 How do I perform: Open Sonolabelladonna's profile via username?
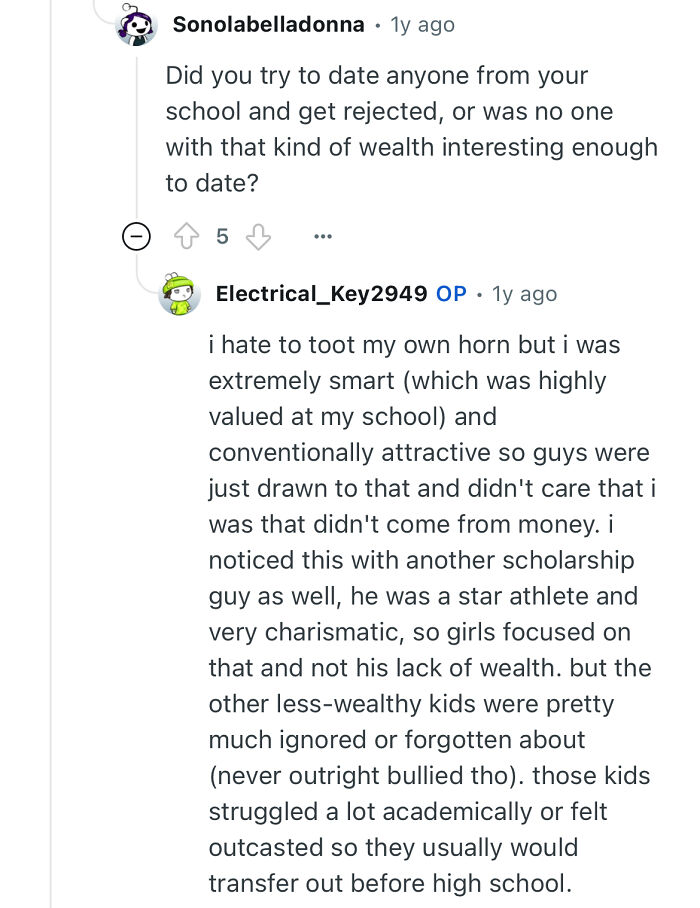pyautogui.click(x=268, y=24)
